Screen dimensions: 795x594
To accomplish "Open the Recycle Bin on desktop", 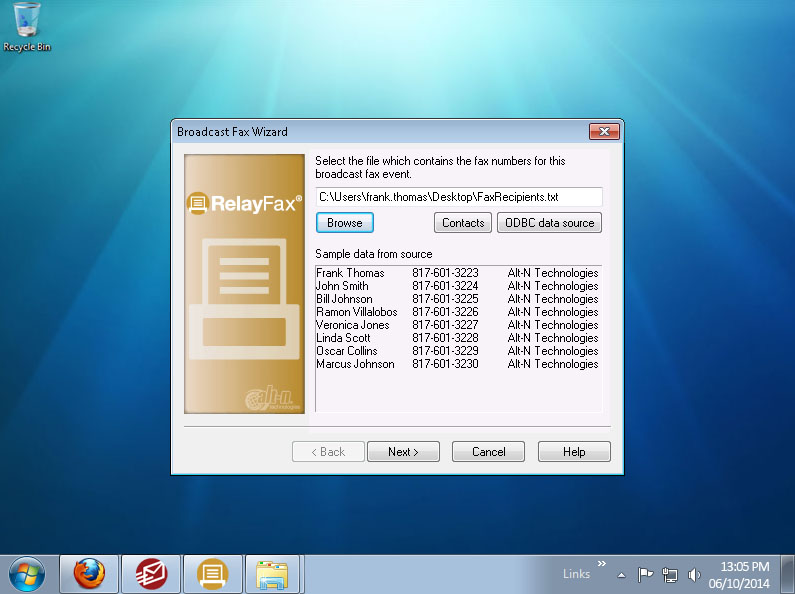I will 26,24.
